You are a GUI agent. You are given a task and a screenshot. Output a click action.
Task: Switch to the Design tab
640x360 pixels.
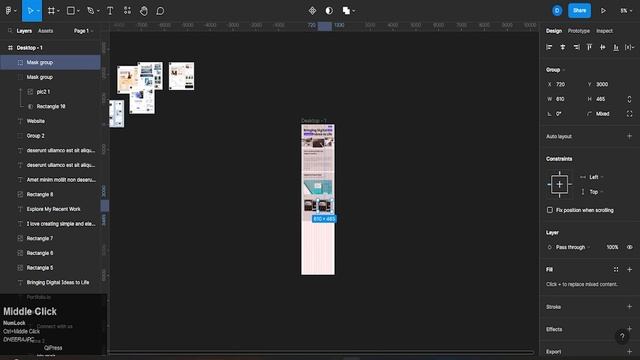click(x=554, y=31)
